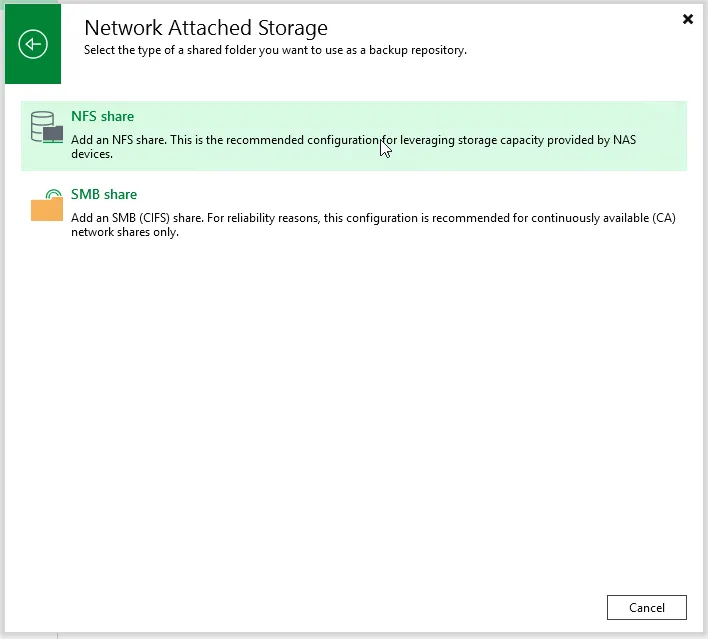Go back using the circled arrow icon
708x639 pixels.
click(33, 44)
